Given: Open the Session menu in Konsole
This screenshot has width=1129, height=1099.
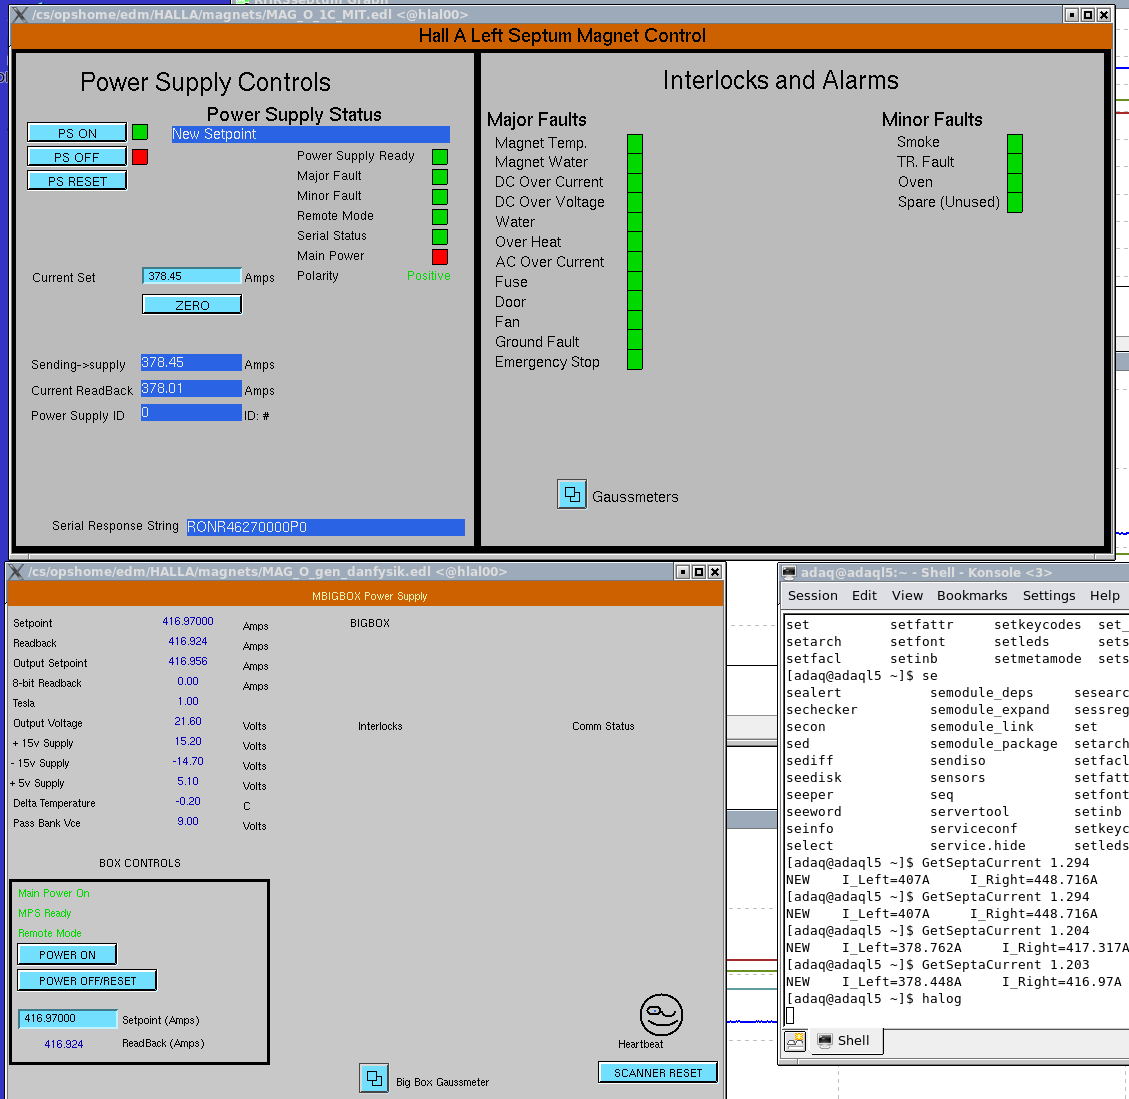Looking at the screenshot, I should coord(812,596).
